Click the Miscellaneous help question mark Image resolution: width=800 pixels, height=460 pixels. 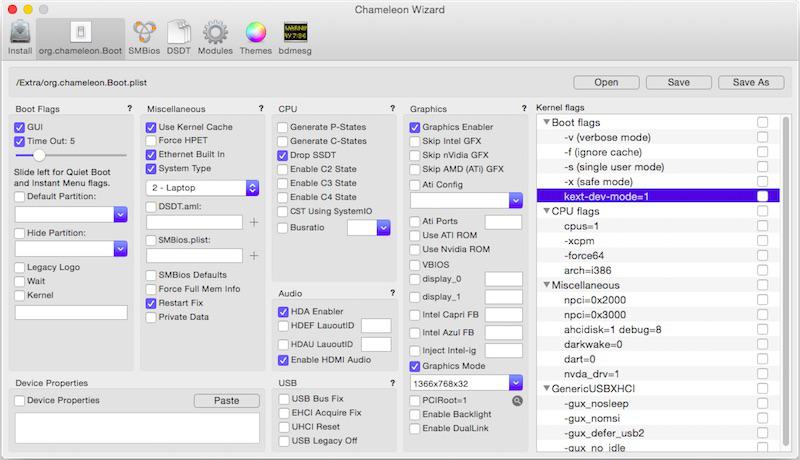[x=261, y=108]
